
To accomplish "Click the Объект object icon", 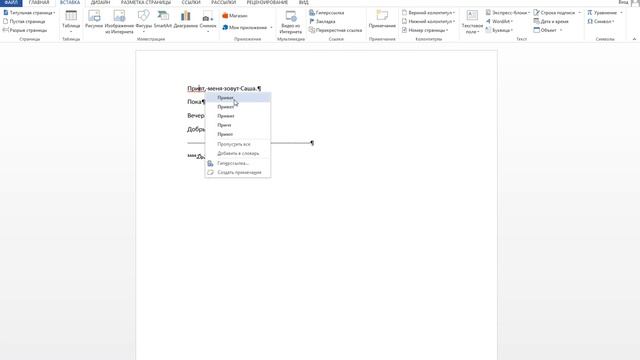I will pos(537,30).
